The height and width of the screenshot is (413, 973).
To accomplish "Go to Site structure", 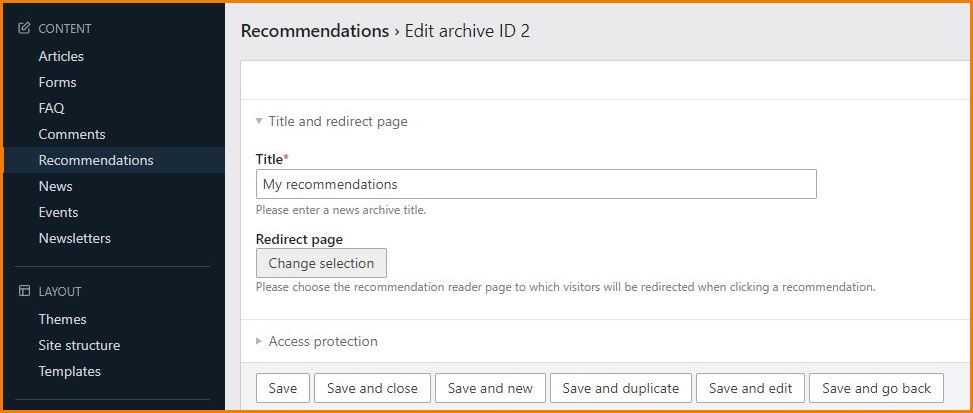I will pos(79,345).
